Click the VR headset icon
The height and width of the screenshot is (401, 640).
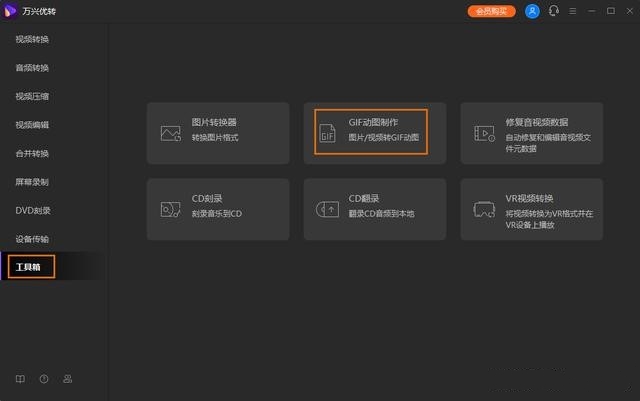coord(484,209)
